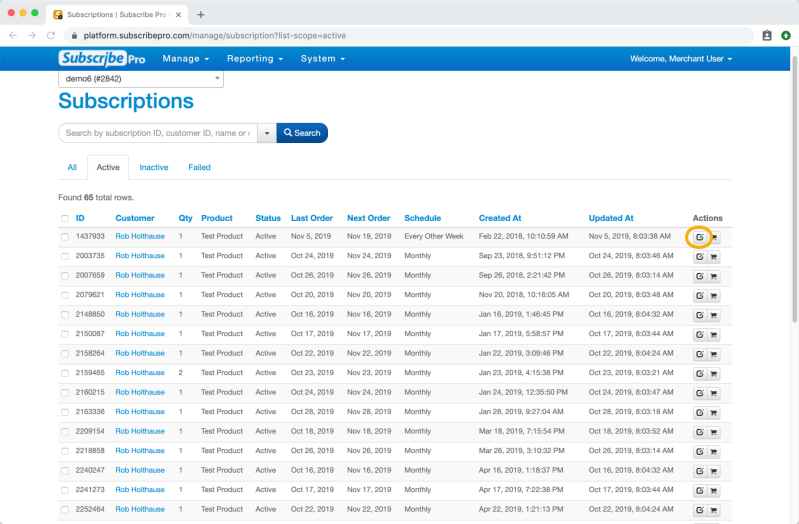Check the box for subscription 2209154
Image resolution: width=799 pixels, height=524 pixels.
65,431
